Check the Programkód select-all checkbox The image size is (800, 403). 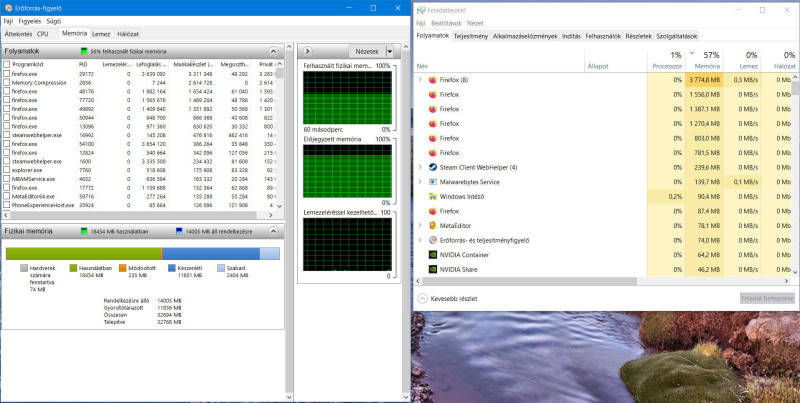(7, 64)
